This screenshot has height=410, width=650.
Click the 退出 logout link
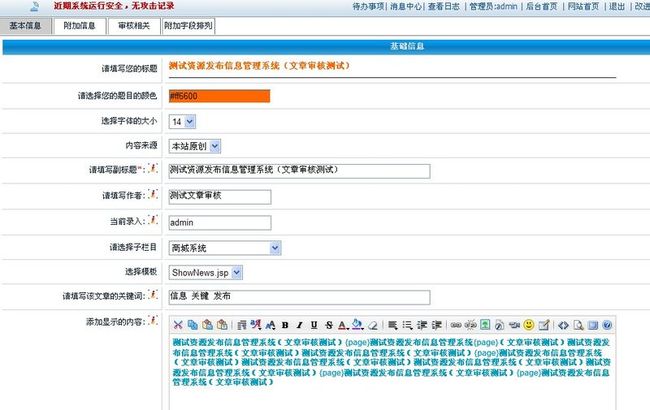click(617, 6)
